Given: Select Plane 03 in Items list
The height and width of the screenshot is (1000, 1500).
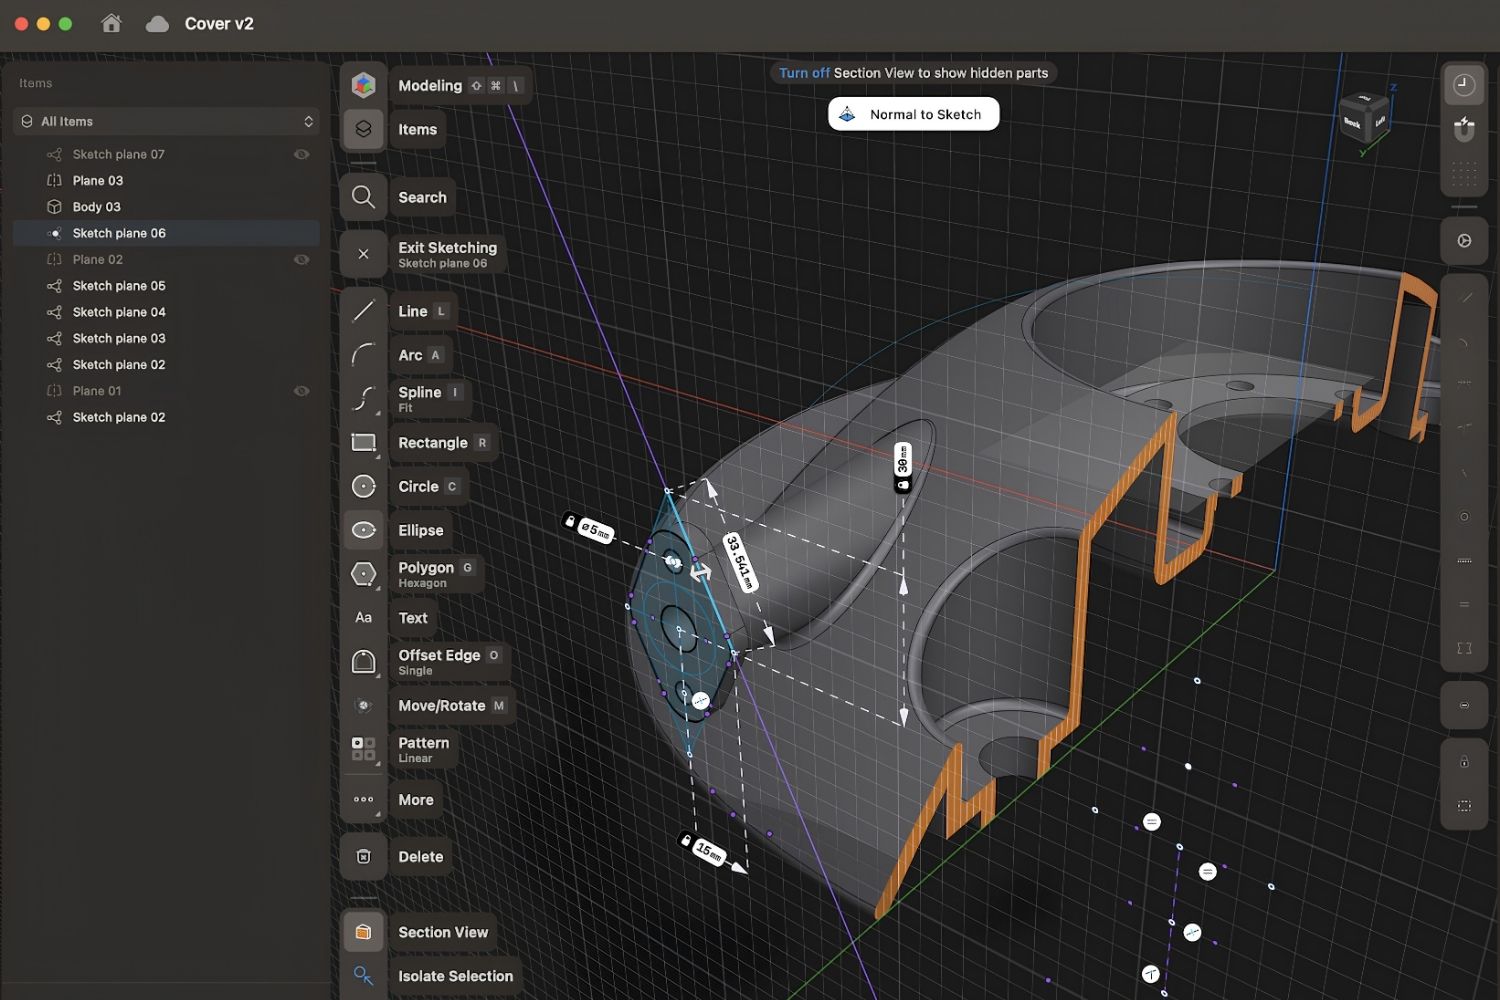Looking at the screenshot, I should [x=166, y=180].
